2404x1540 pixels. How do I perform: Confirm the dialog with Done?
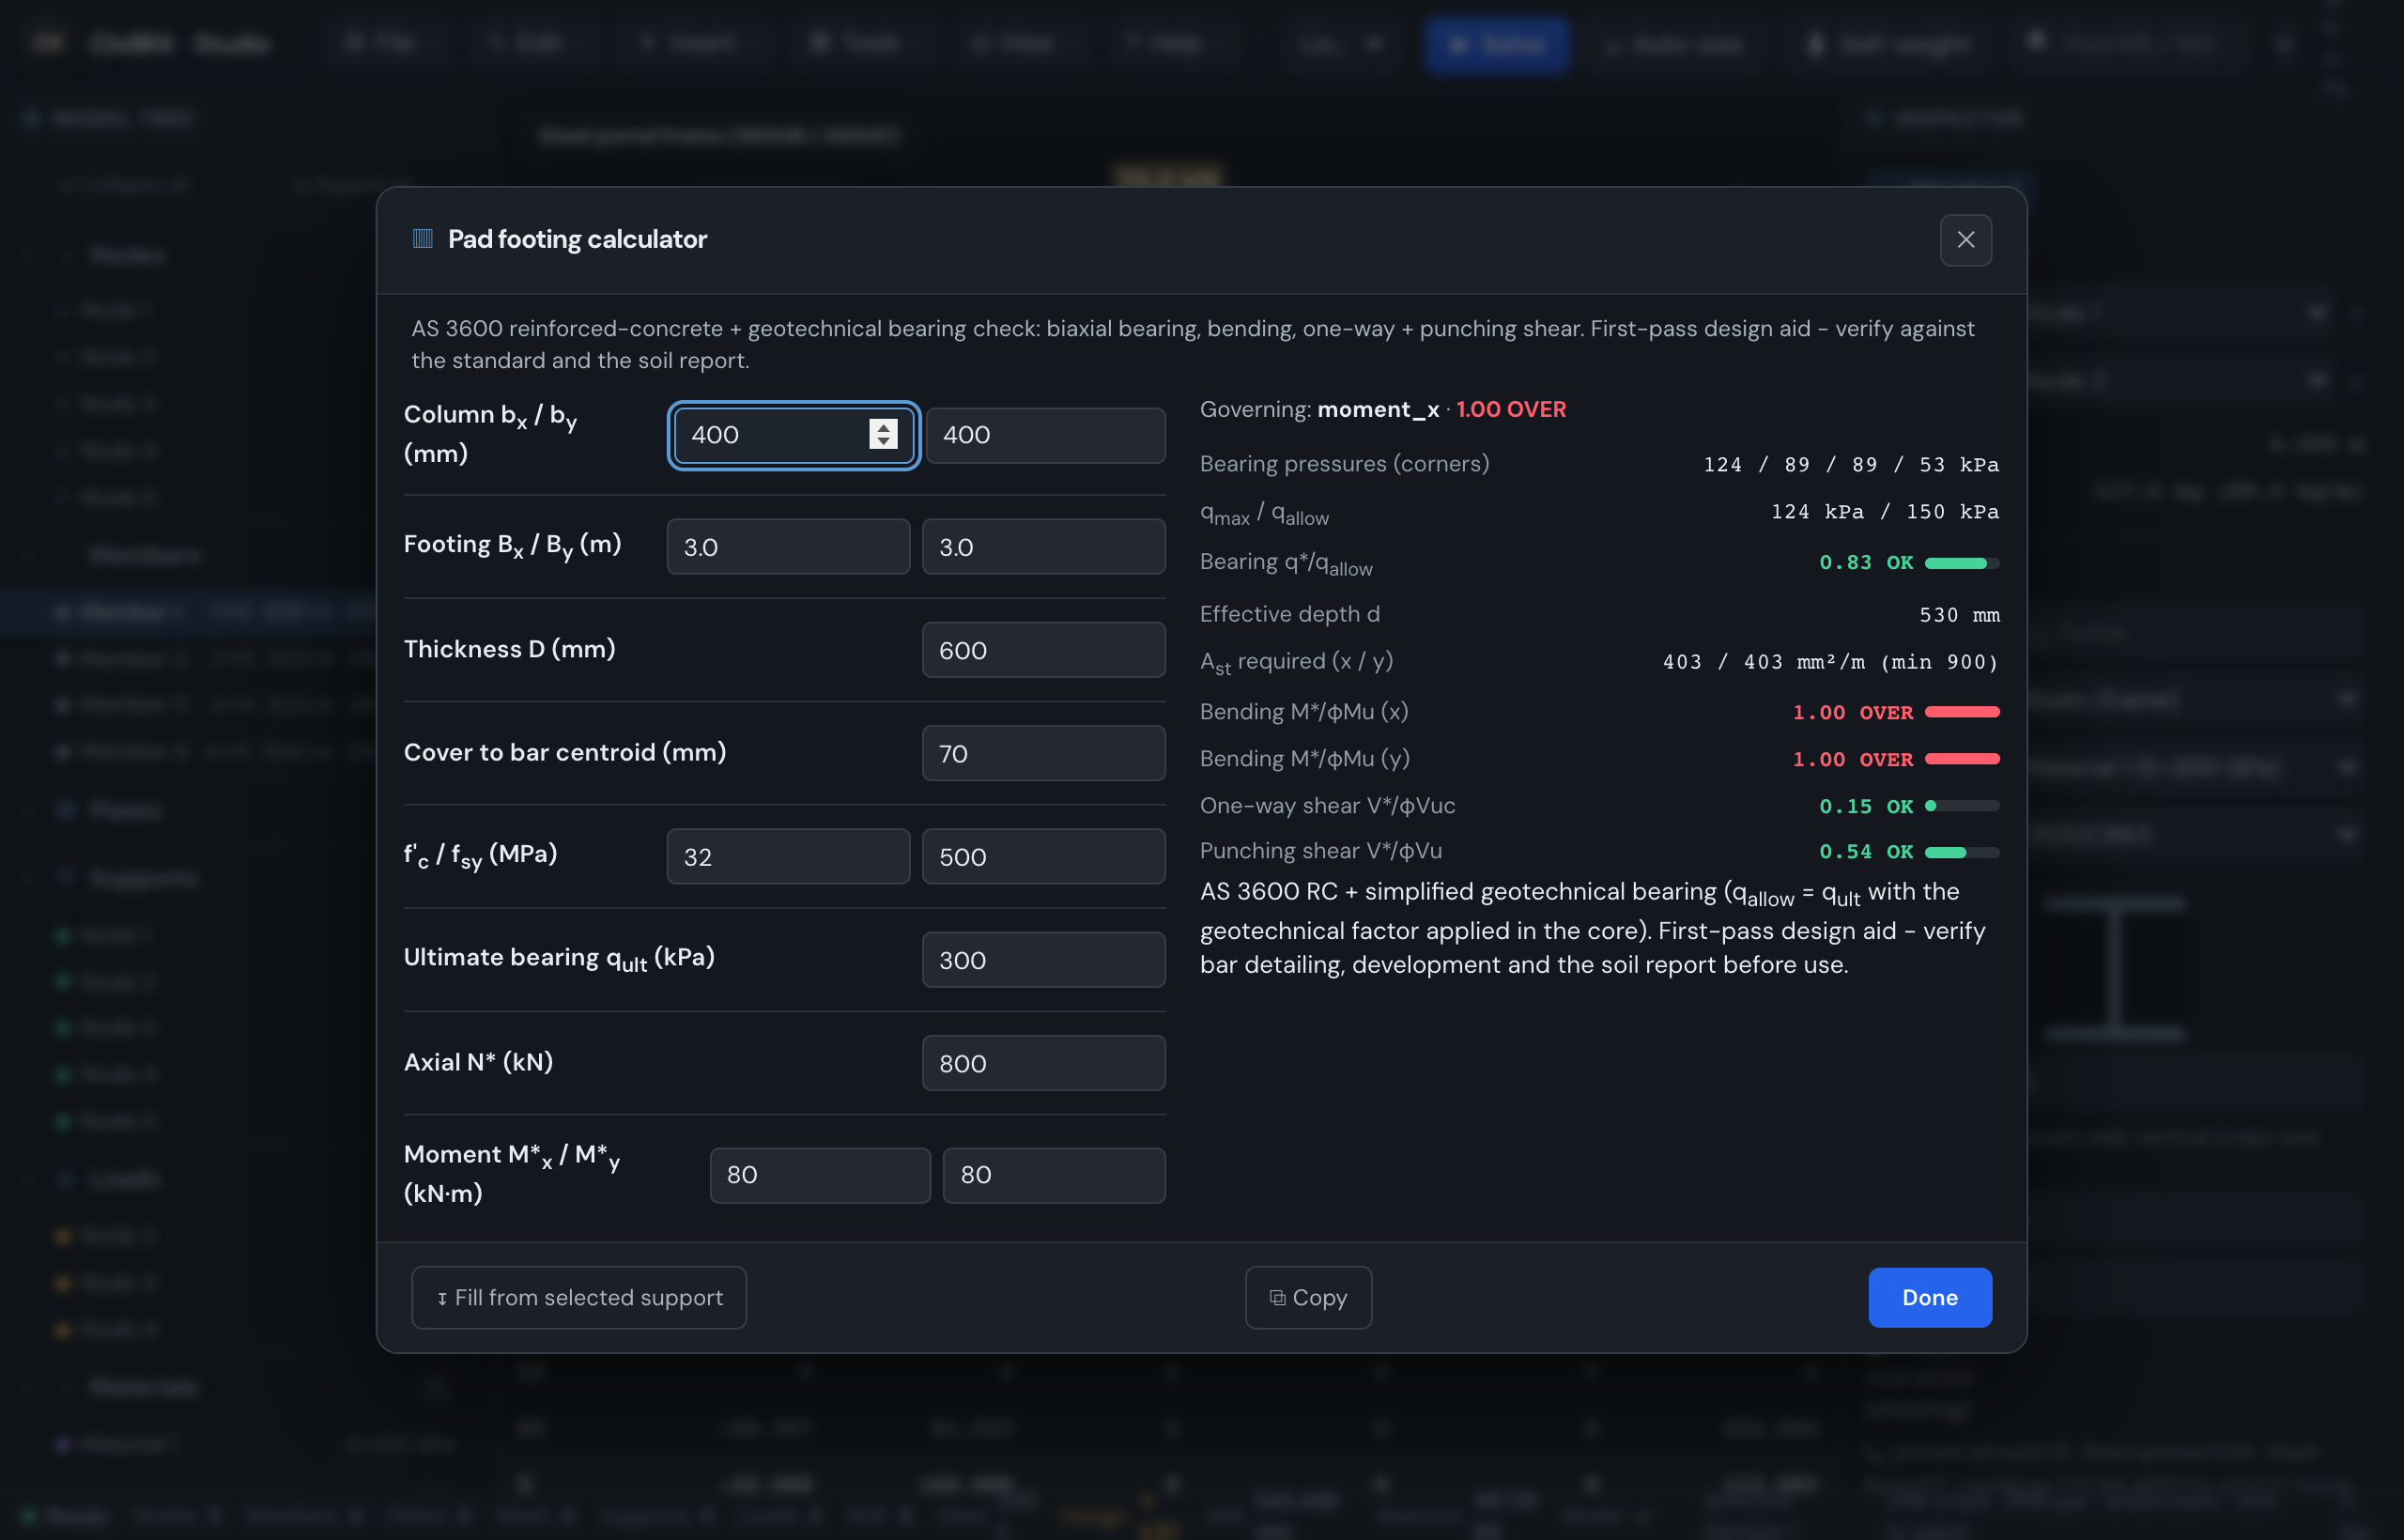(x=1929, y=1298)
